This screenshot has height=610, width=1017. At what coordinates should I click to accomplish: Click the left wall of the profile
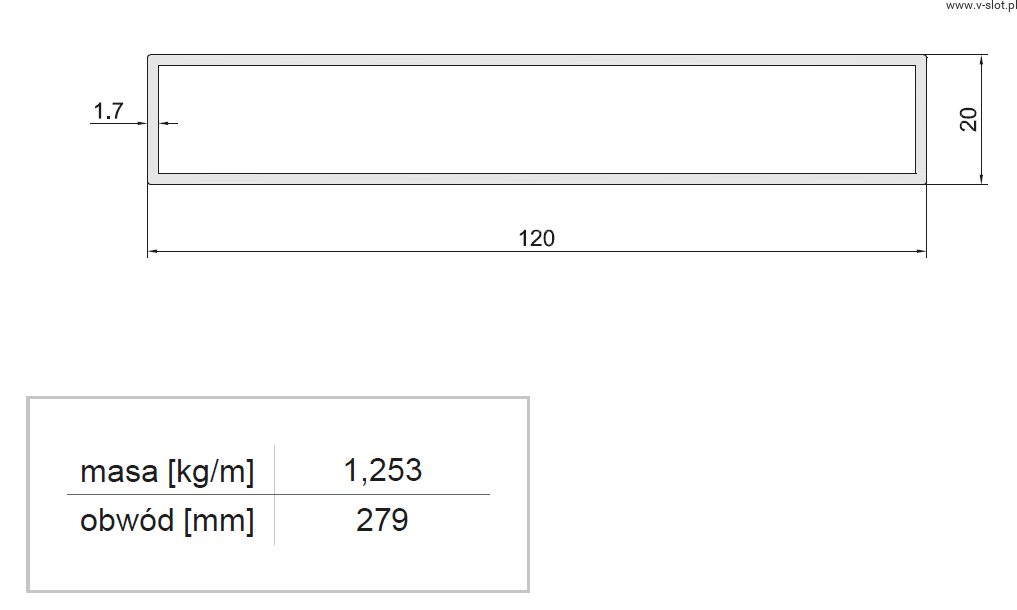153,150
